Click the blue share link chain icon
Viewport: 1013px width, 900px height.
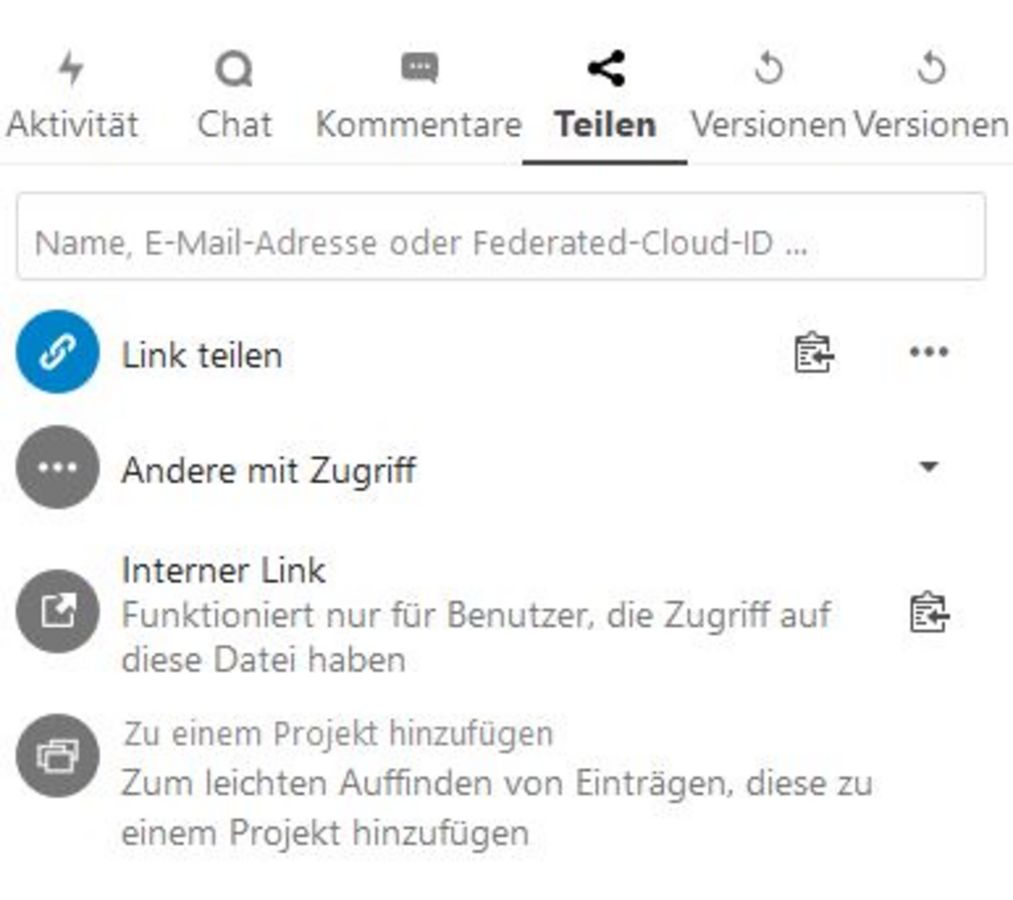pyautogui.click(x=57, y=352)
